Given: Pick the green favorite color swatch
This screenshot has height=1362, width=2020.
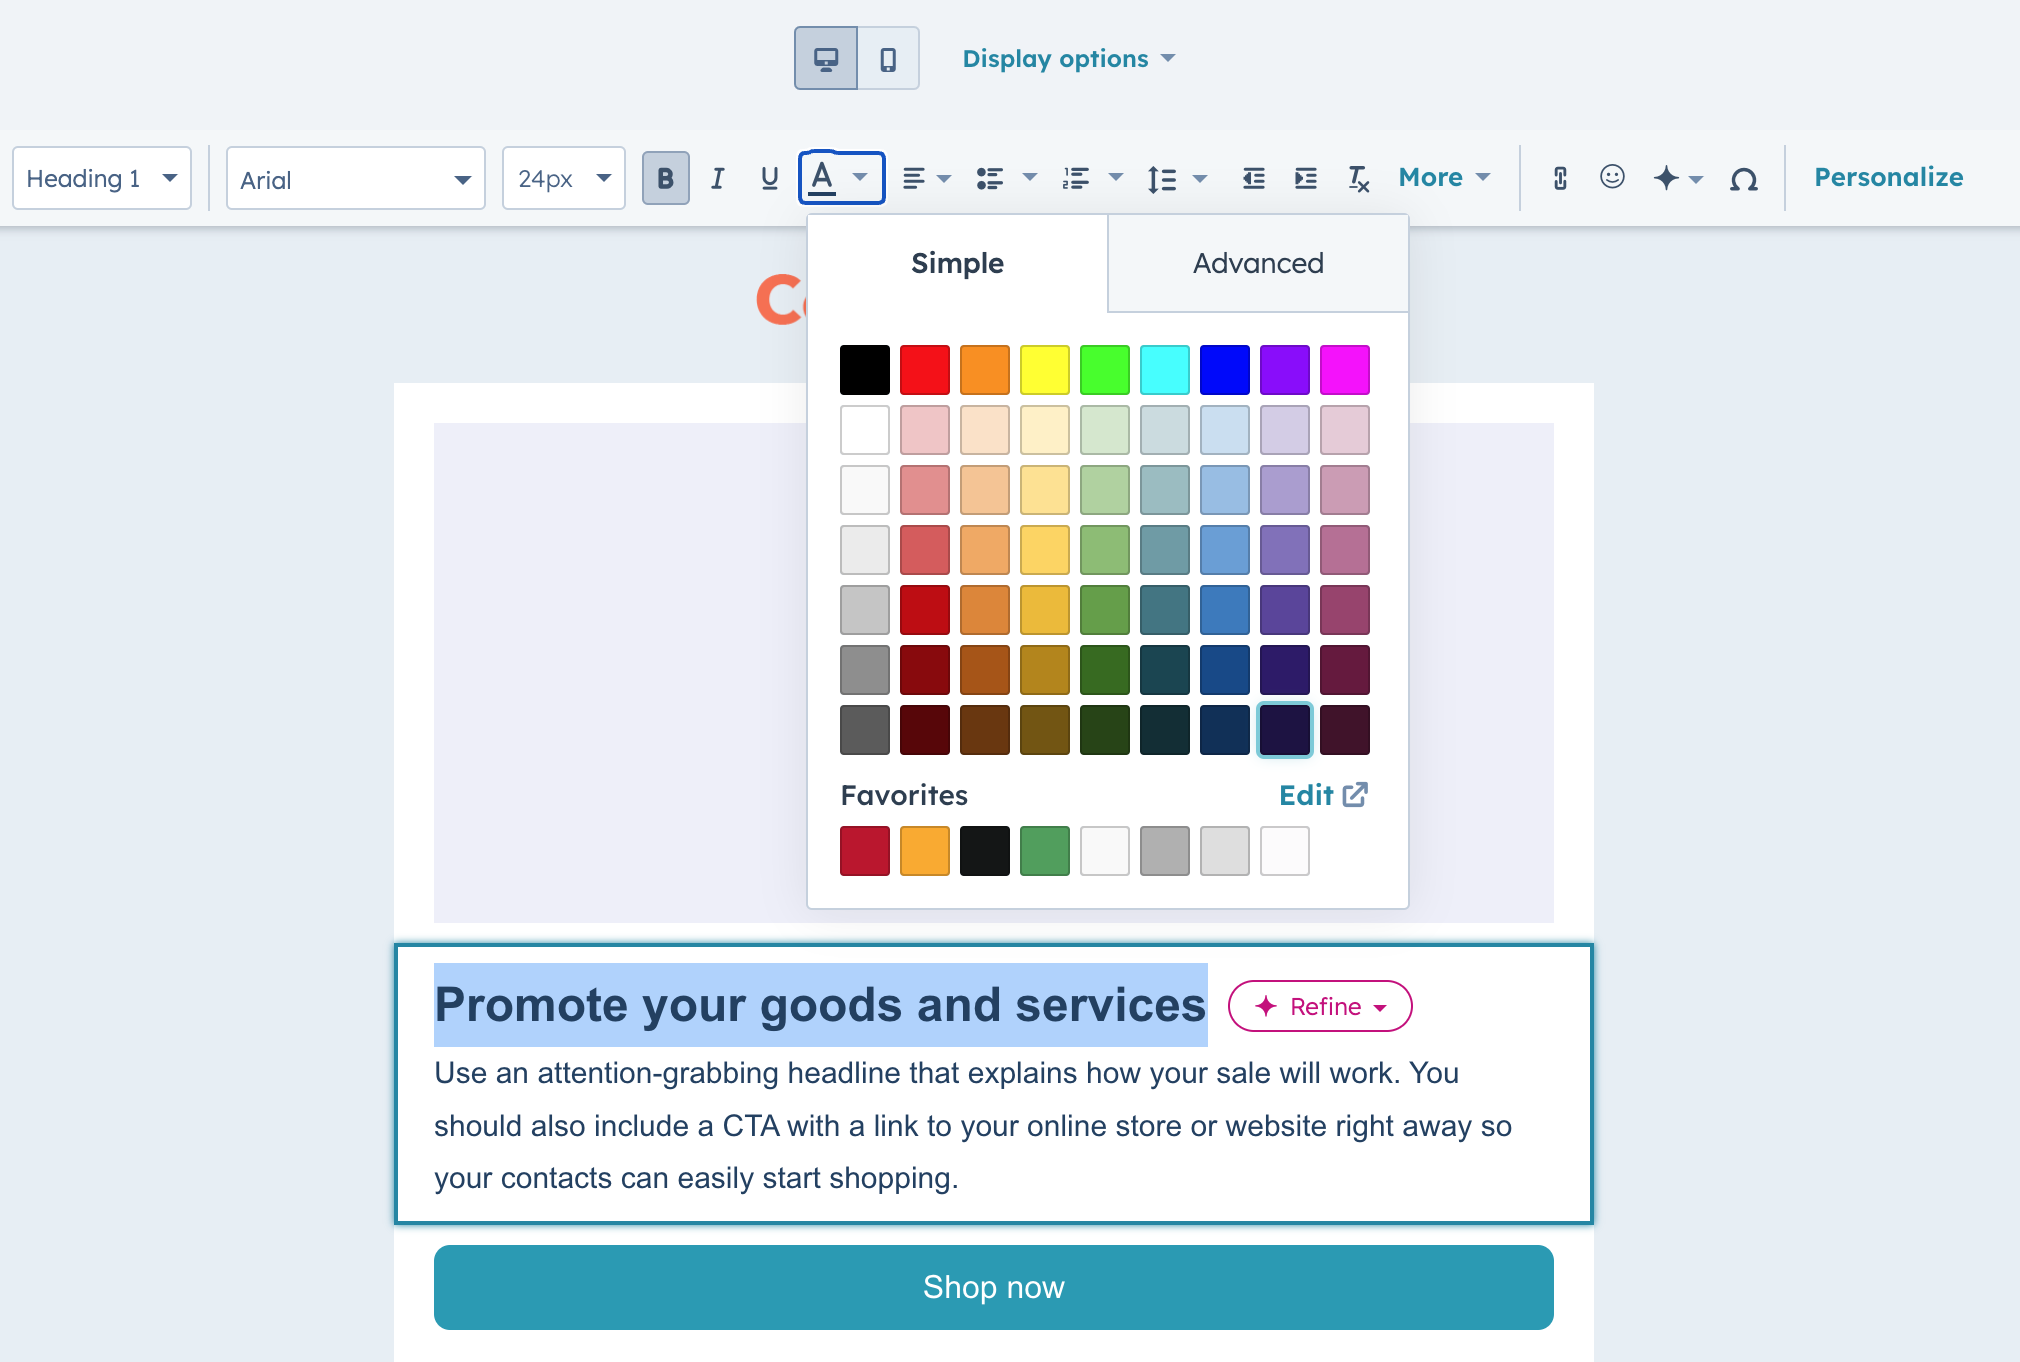Looking at the screenshot, I should pos(1045,851).
